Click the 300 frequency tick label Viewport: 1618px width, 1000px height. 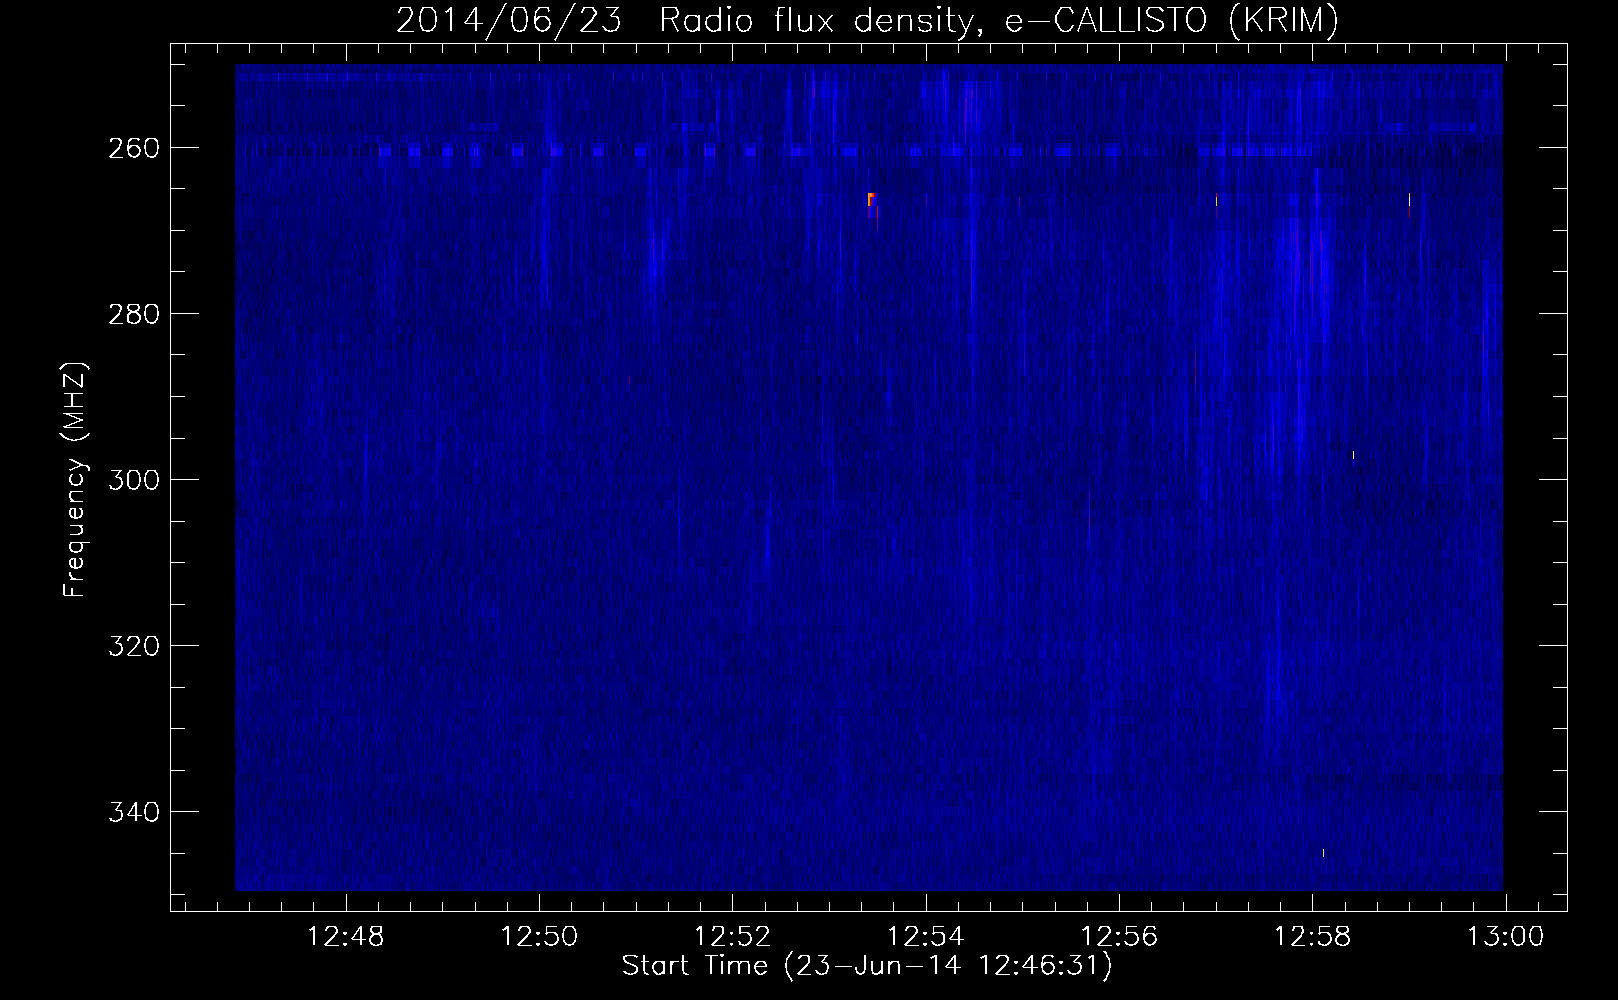point(133,480)
